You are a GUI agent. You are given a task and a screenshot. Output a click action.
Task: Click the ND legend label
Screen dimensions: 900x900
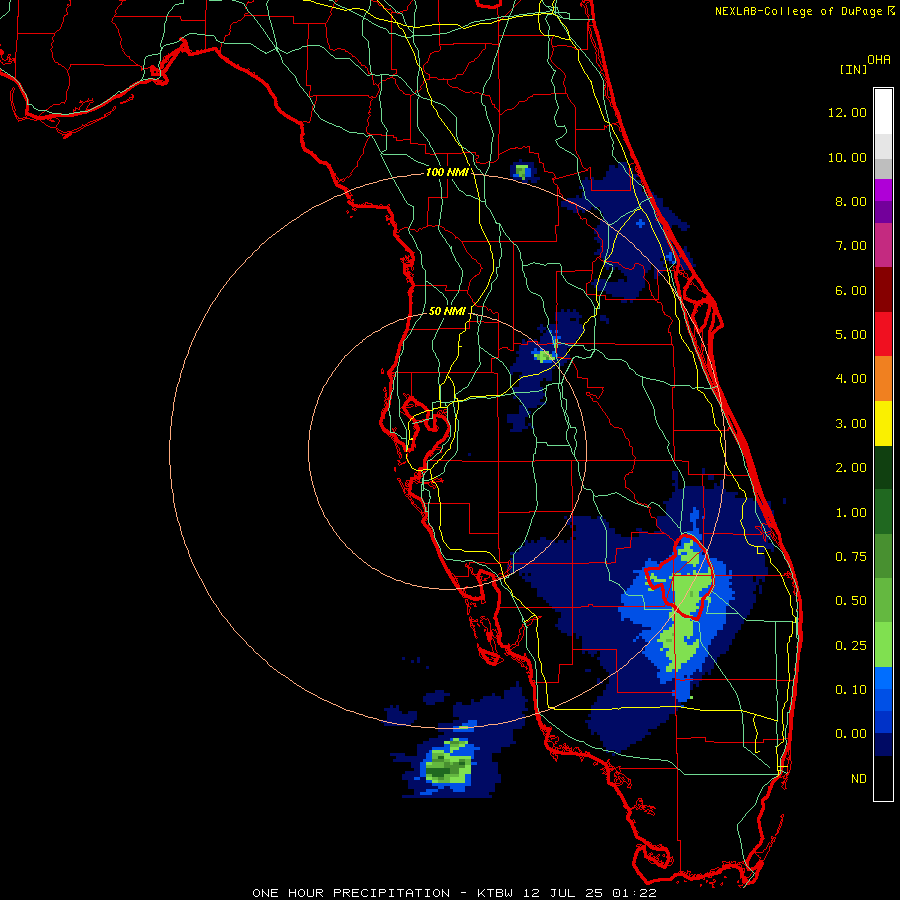(x=859, y=779)
